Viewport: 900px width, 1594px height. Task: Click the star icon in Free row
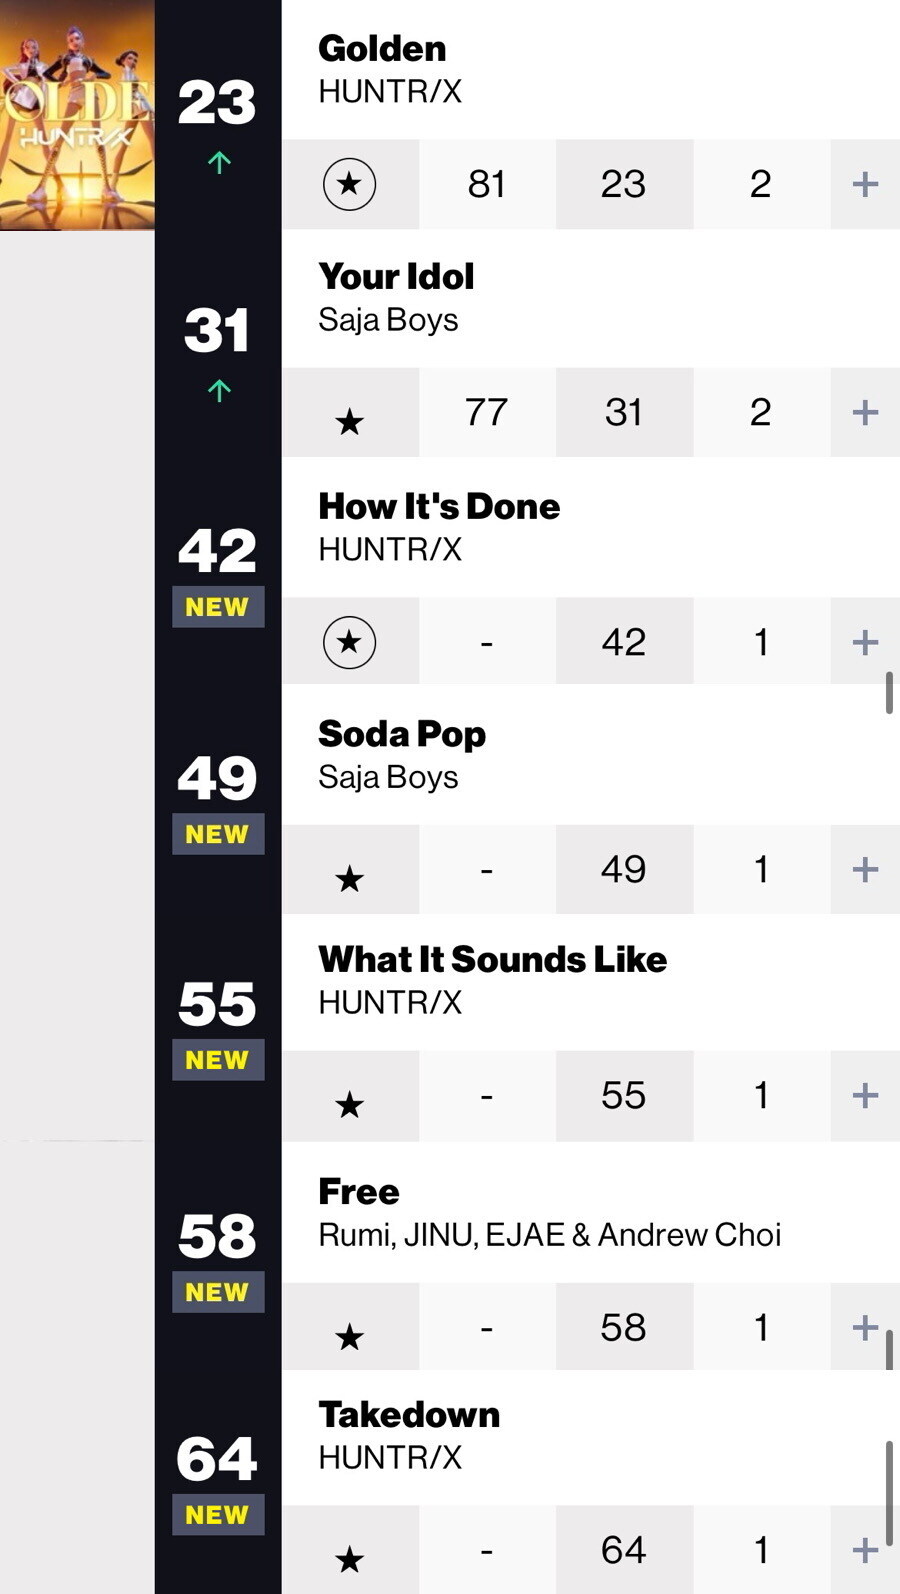pos(349,1337)
